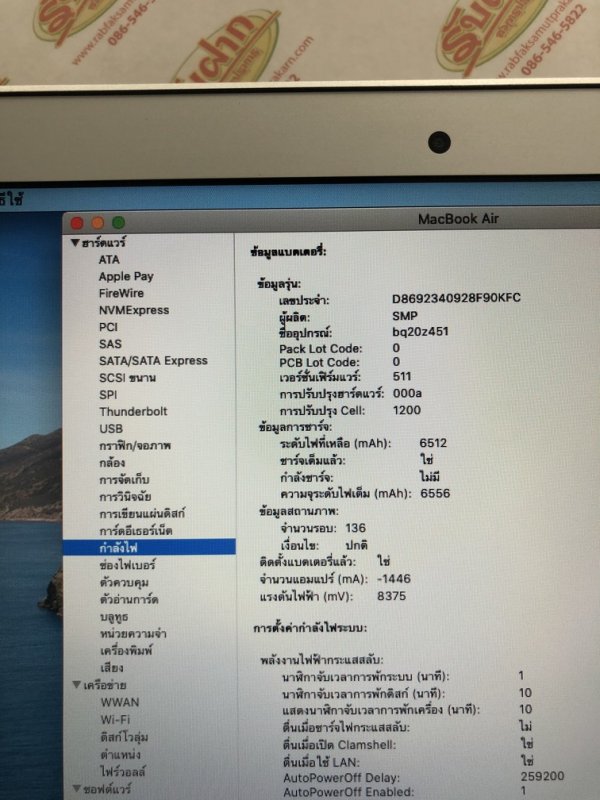Select ตำแหน่ง under เครือข่าย
This screenshot has width=600, height=800.
pos(120,754)
